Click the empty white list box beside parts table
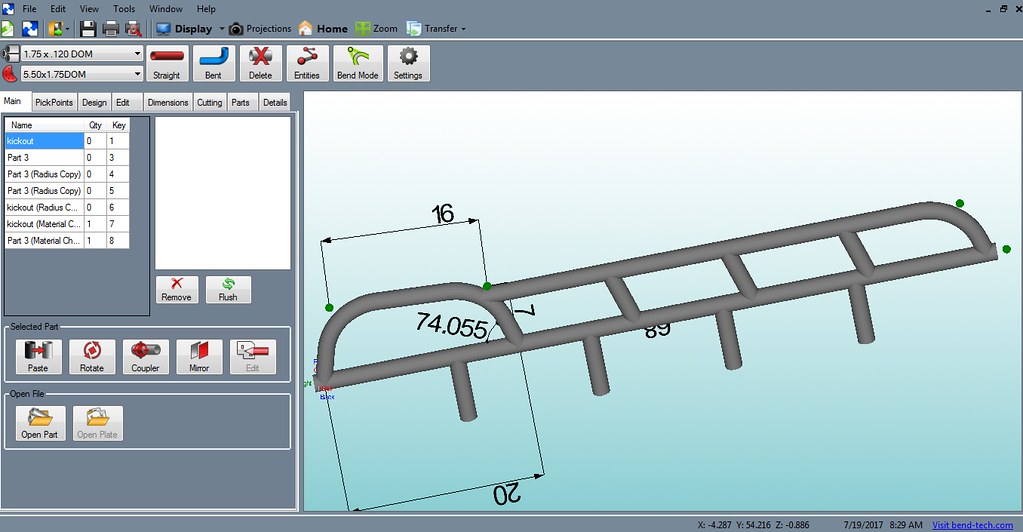Image resolution: width=1023 pixels, height=532 pixels. coord(222,193)
